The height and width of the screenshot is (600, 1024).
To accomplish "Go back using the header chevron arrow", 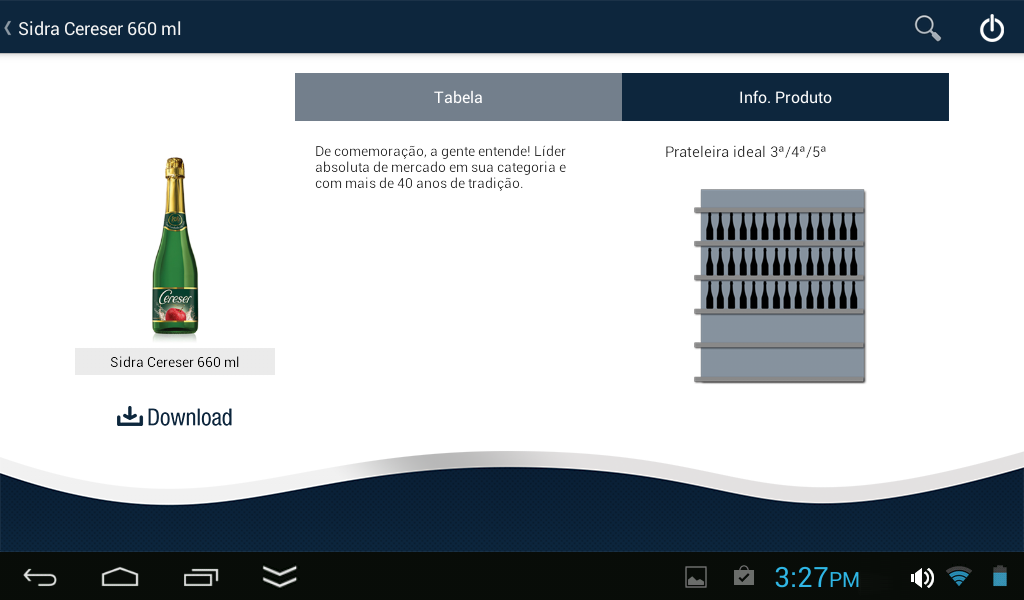I will click(x=8, y=28).
